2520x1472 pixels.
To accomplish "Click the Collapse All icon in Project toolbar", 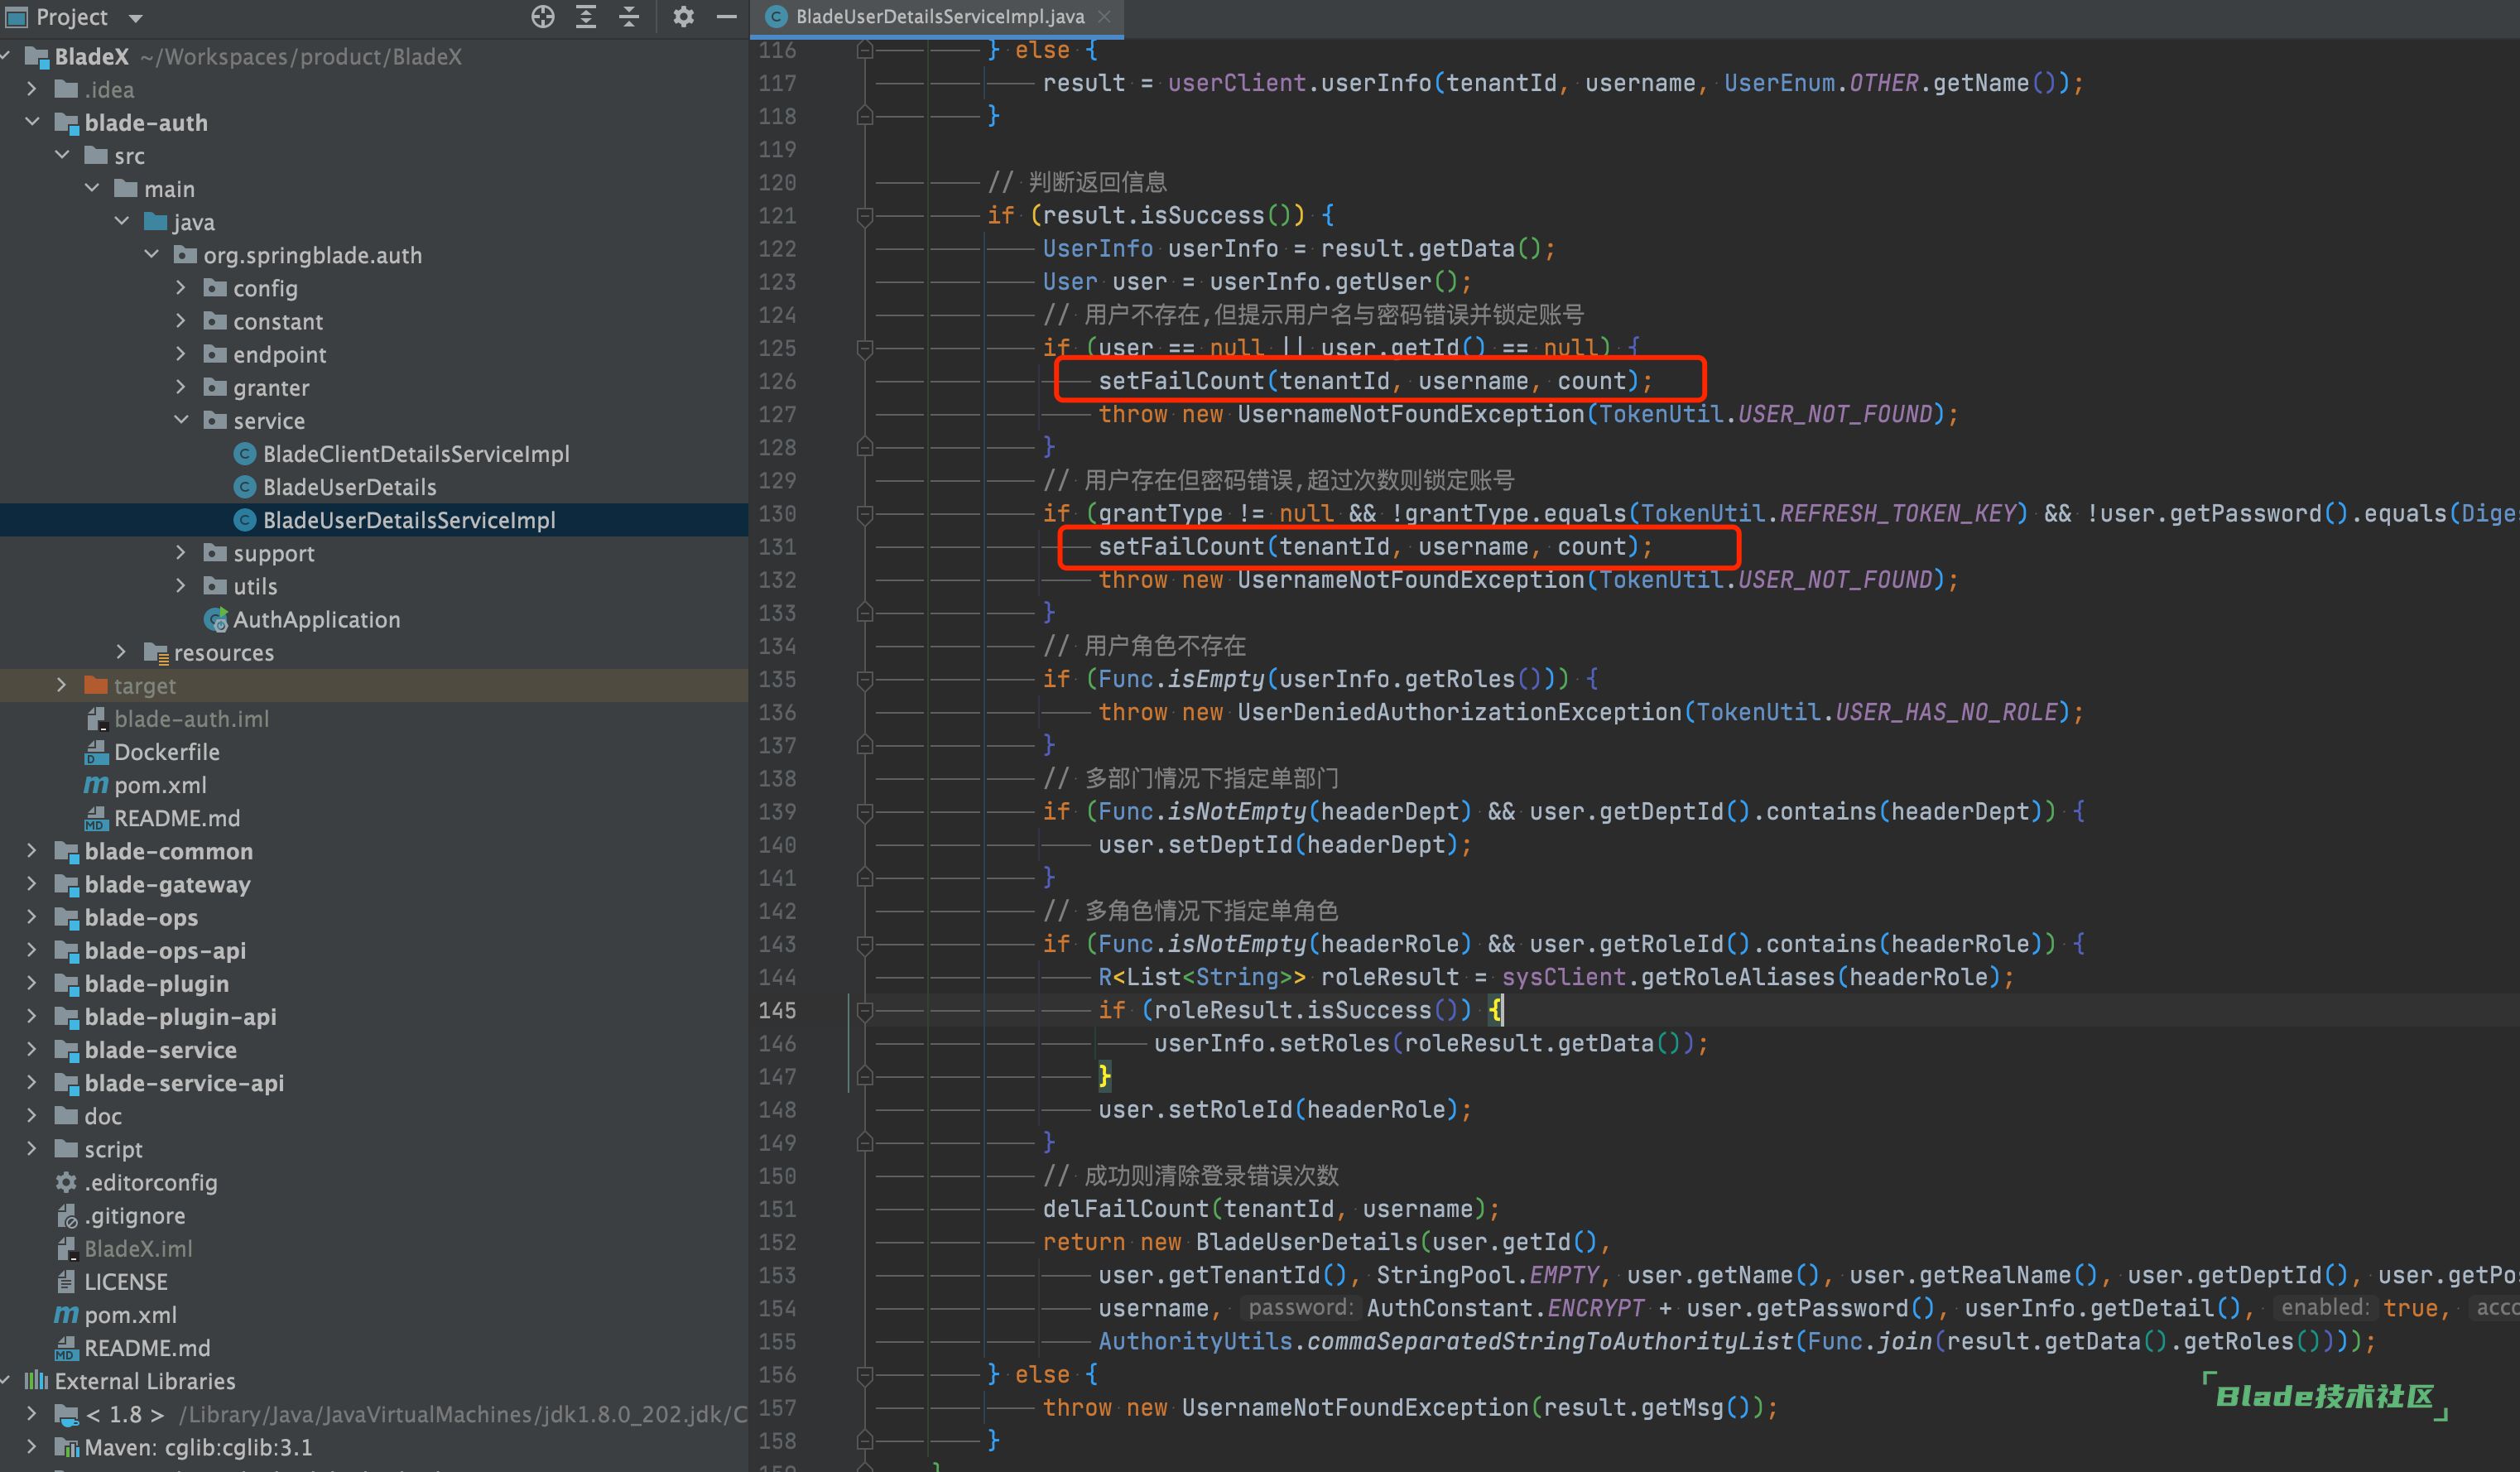I will click(629, 16).
